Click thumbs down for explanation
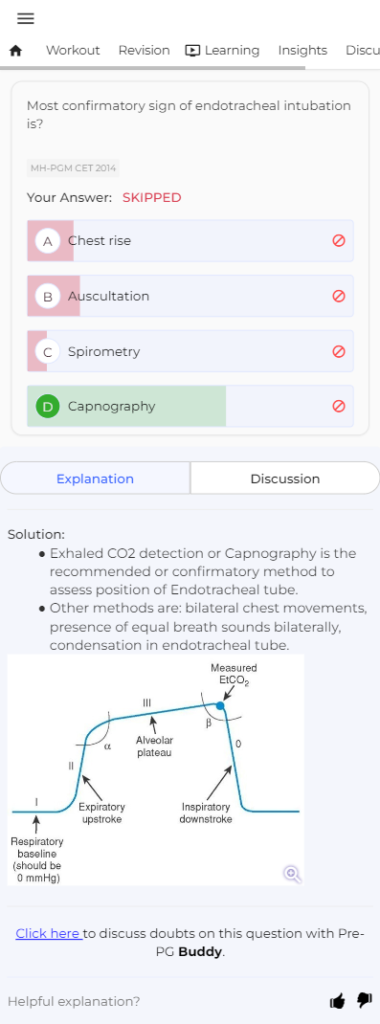Viewport: 380px width, 1024px height. [364, 1000]
